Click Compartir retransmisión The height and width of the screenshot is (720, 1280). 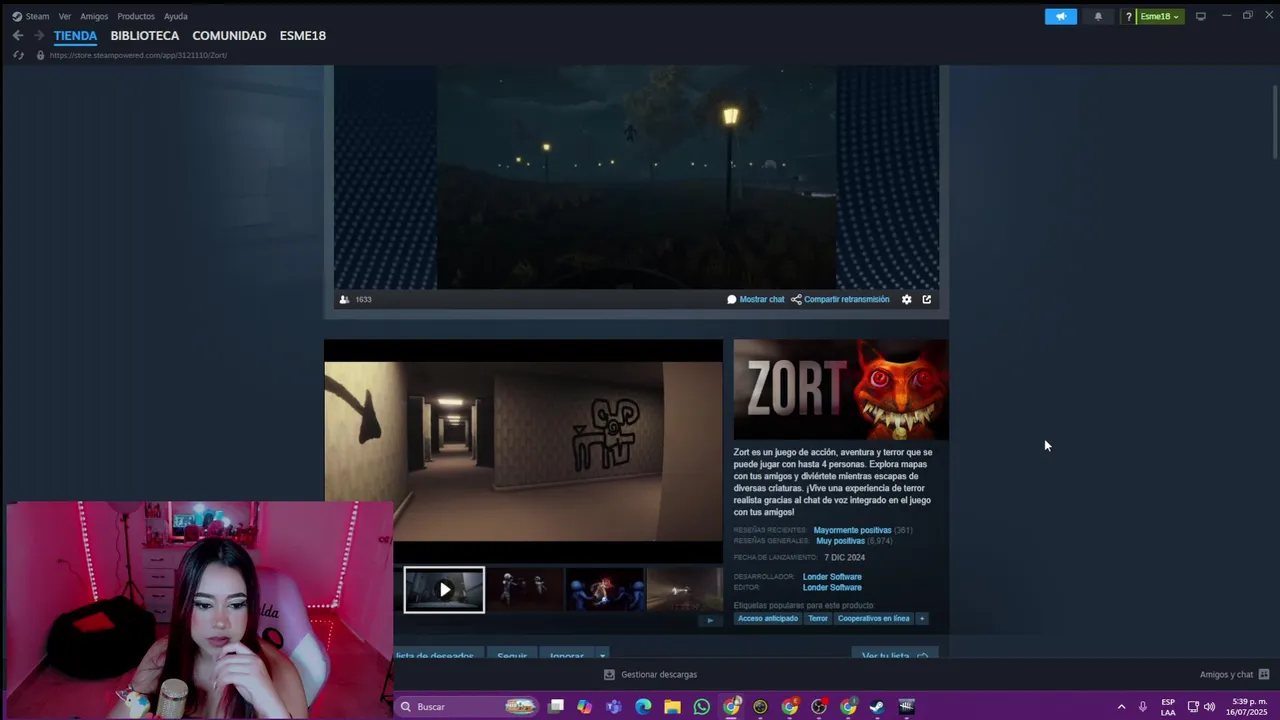point(840,299)
